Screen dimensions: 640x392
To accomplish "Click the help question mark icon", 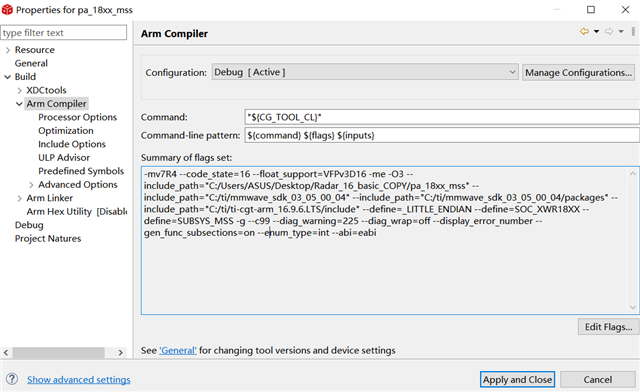I will 12,379.
